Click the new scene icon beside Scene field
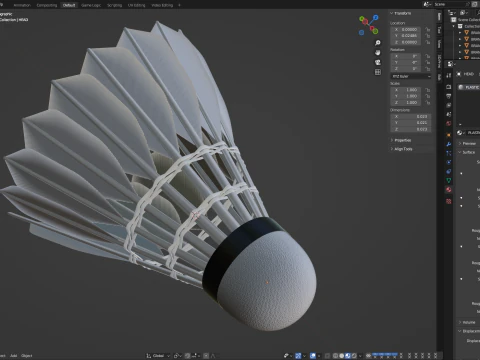This screenshot has height=360, width=480. 474,4
